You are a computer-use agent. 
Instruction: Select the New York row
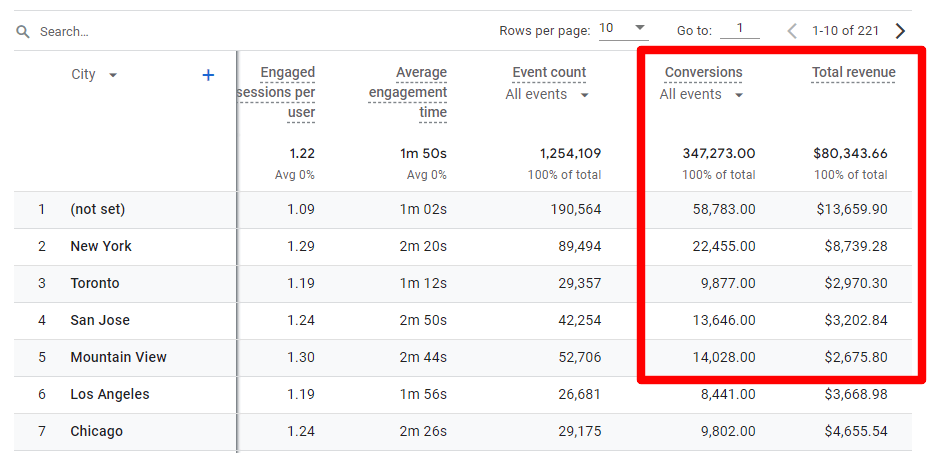click(x=101, y=246)
